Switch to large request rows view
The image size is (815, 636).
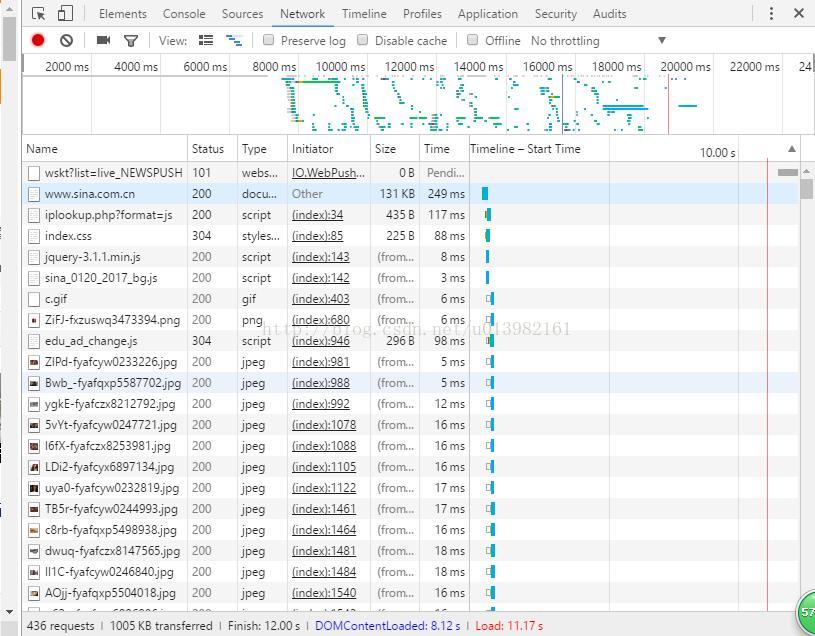(206, 40)
